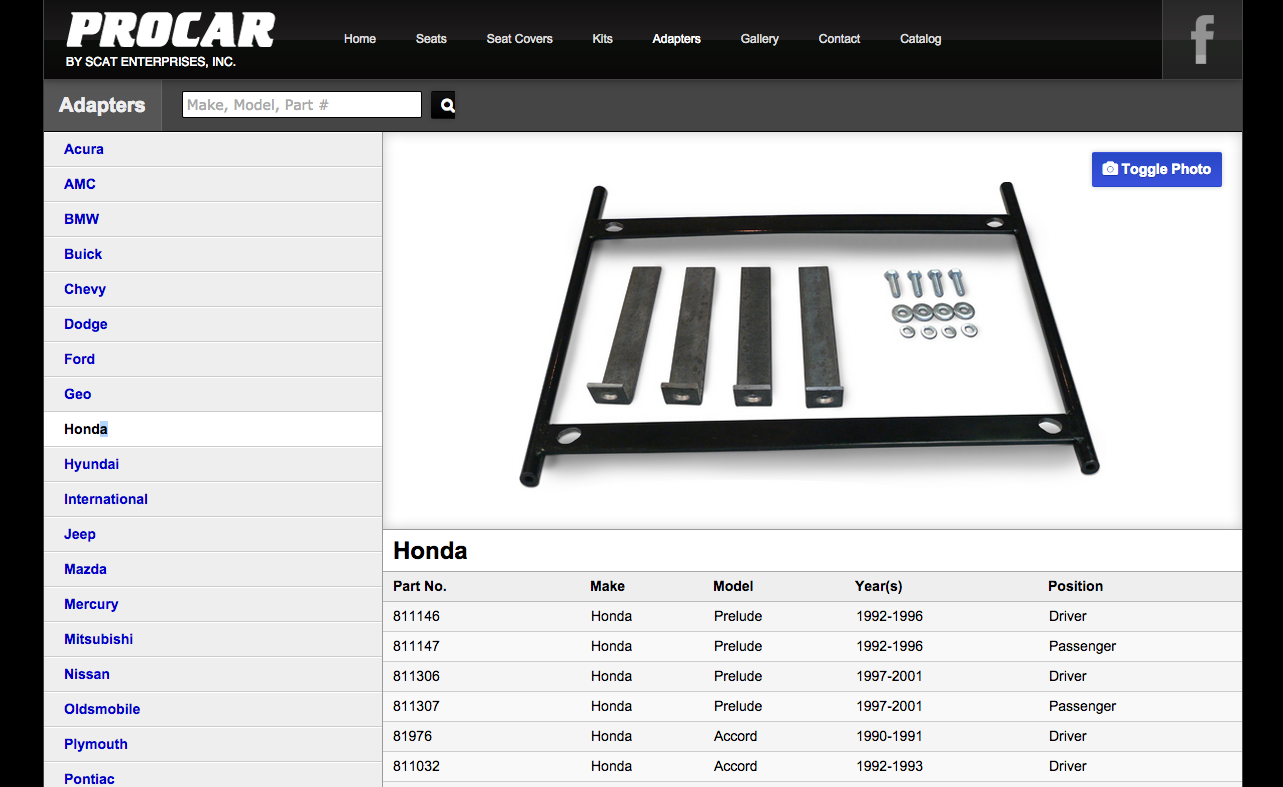Show Dodge adapters
1283x787 pixels.
[x=213, y=324]
